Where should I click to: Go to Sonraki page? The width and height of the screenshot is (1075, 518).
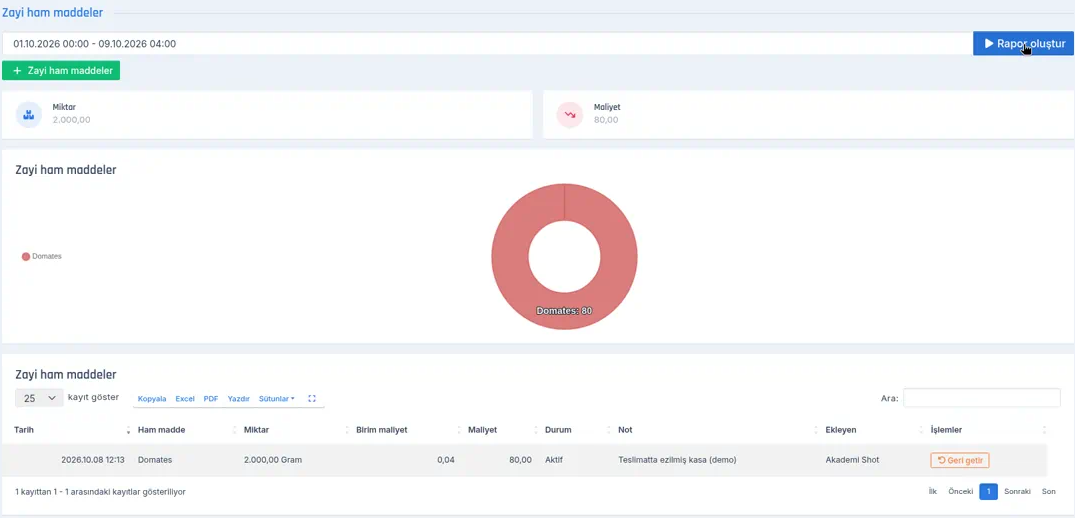tap(1017, 492)
